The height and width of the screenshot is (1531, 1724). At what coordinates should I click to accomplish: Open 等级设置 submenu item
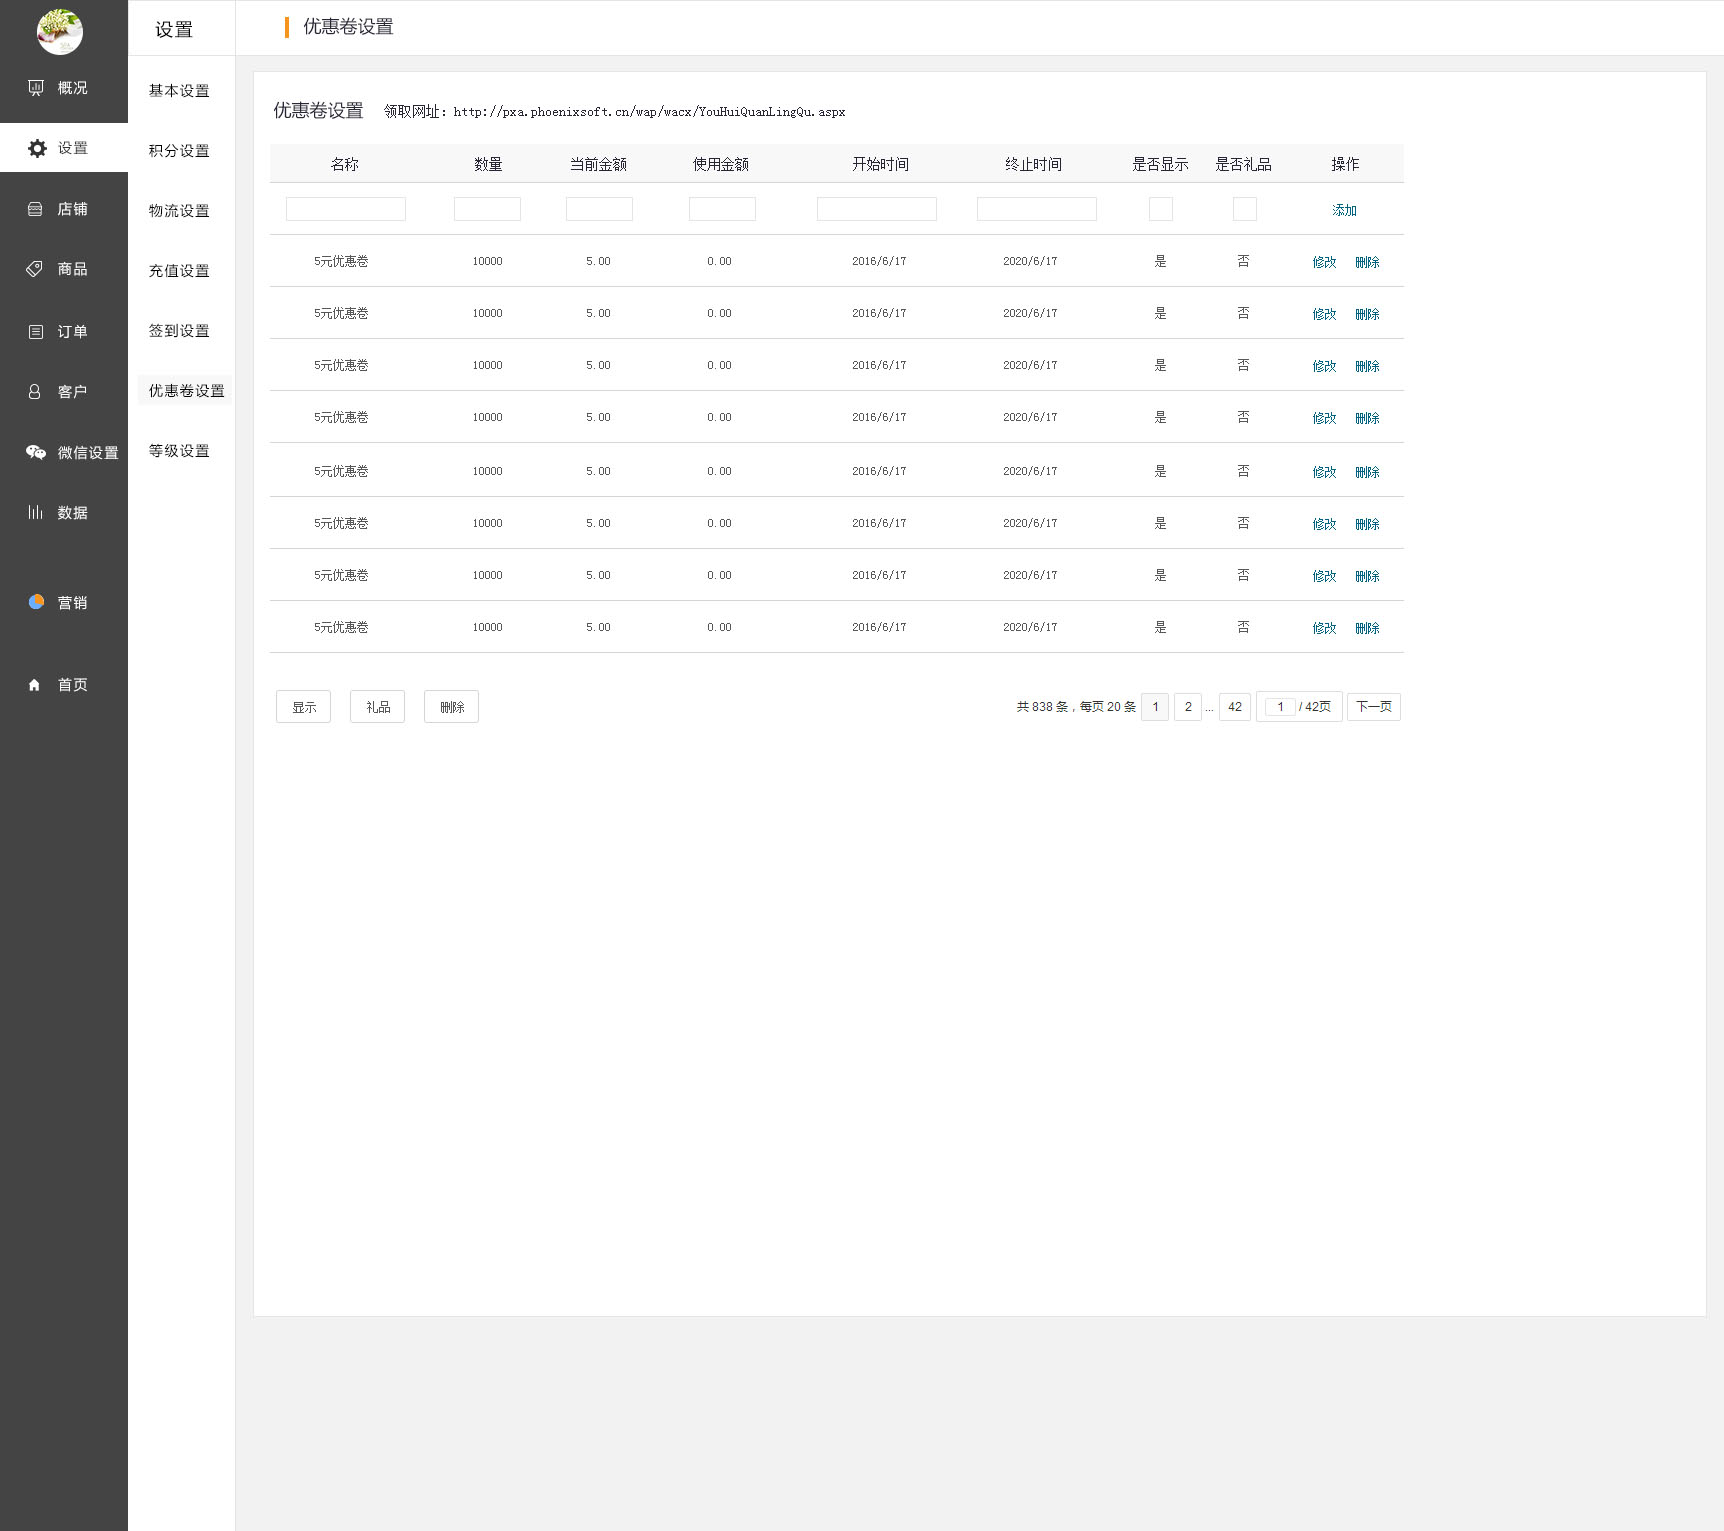179,451
